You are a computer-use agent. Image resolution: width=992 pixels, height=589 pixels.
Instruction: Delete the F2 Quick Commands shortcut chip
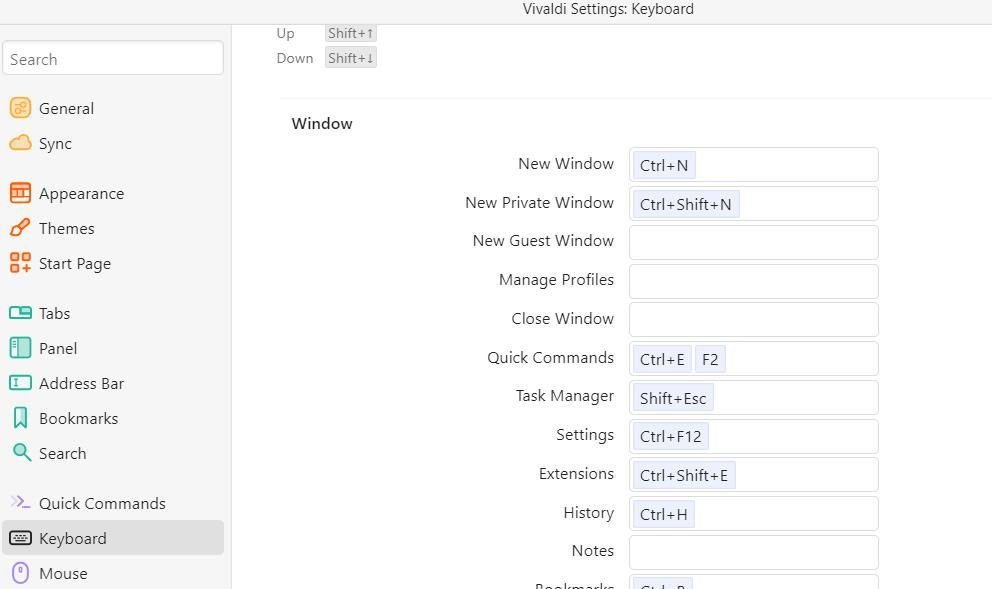coord(709,359)
